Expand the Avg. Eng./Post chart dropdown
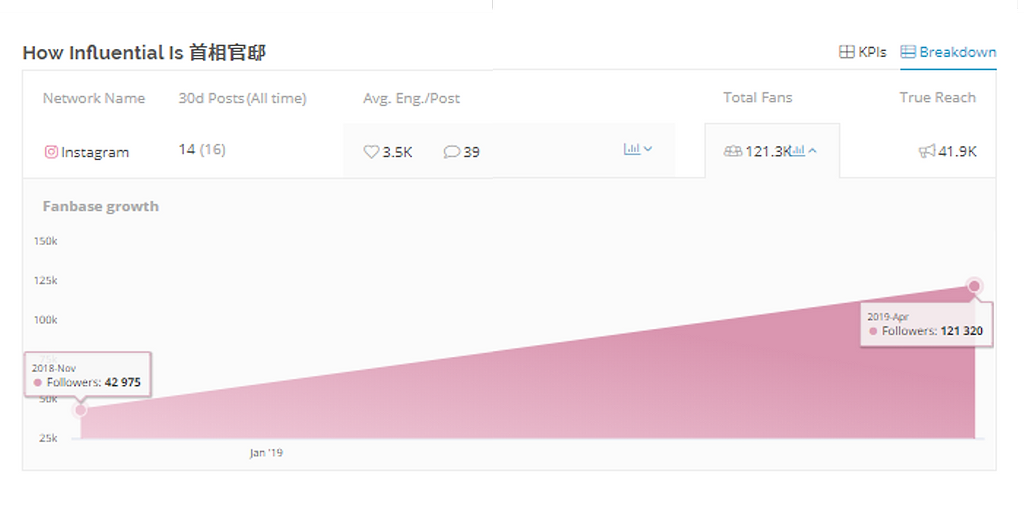The image size is (1024, 518). (x=648, y=149)
